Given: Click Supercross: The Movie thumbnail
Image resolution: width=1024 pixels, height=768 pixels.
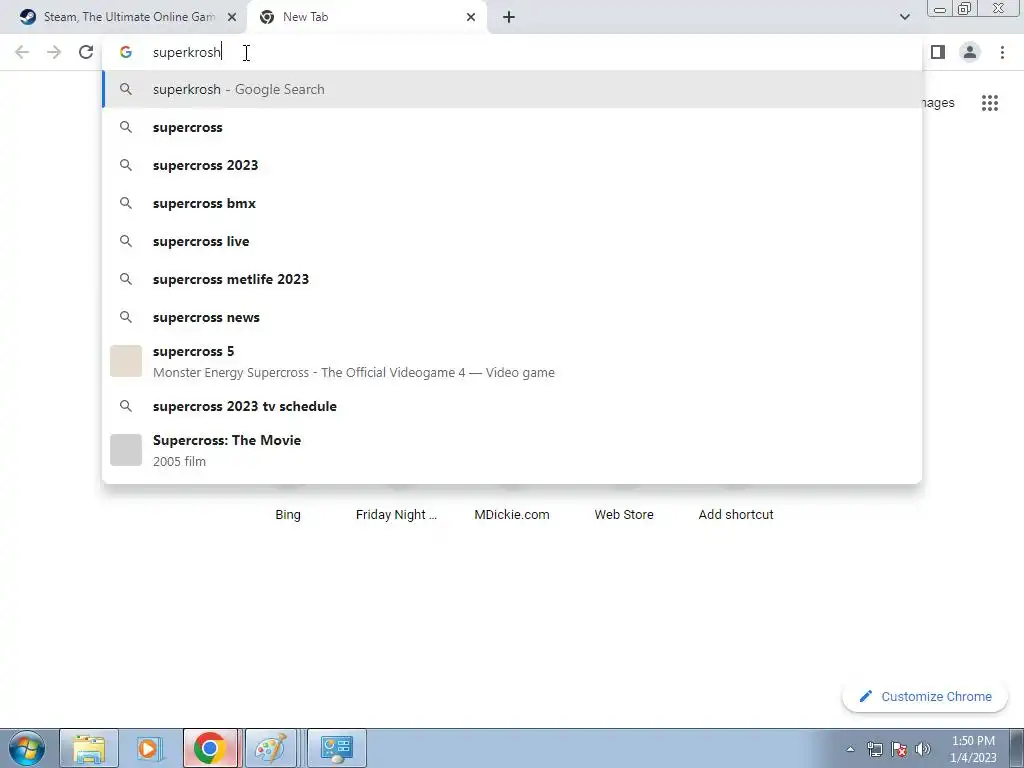Looking at the screenshot, I should (x=126, y=450).
